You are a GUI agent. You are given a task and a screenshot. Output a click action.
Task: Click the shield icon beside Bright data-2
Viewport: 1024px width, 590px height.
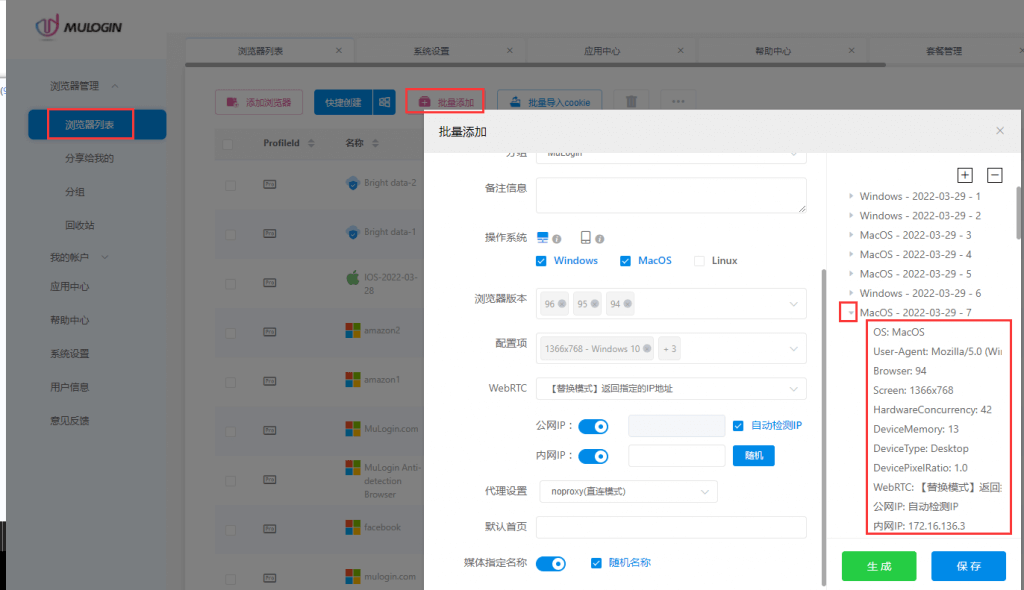click(x=353, y=184)
